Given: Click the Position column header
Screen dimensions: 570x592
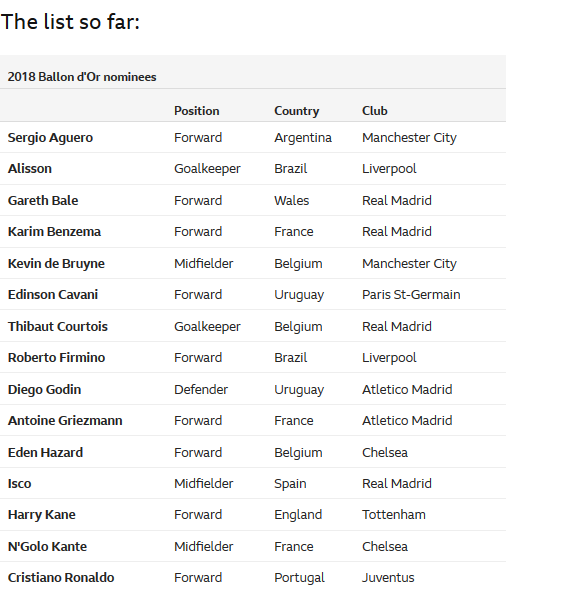Looking at the screenshot, I should tap(196, 111).
